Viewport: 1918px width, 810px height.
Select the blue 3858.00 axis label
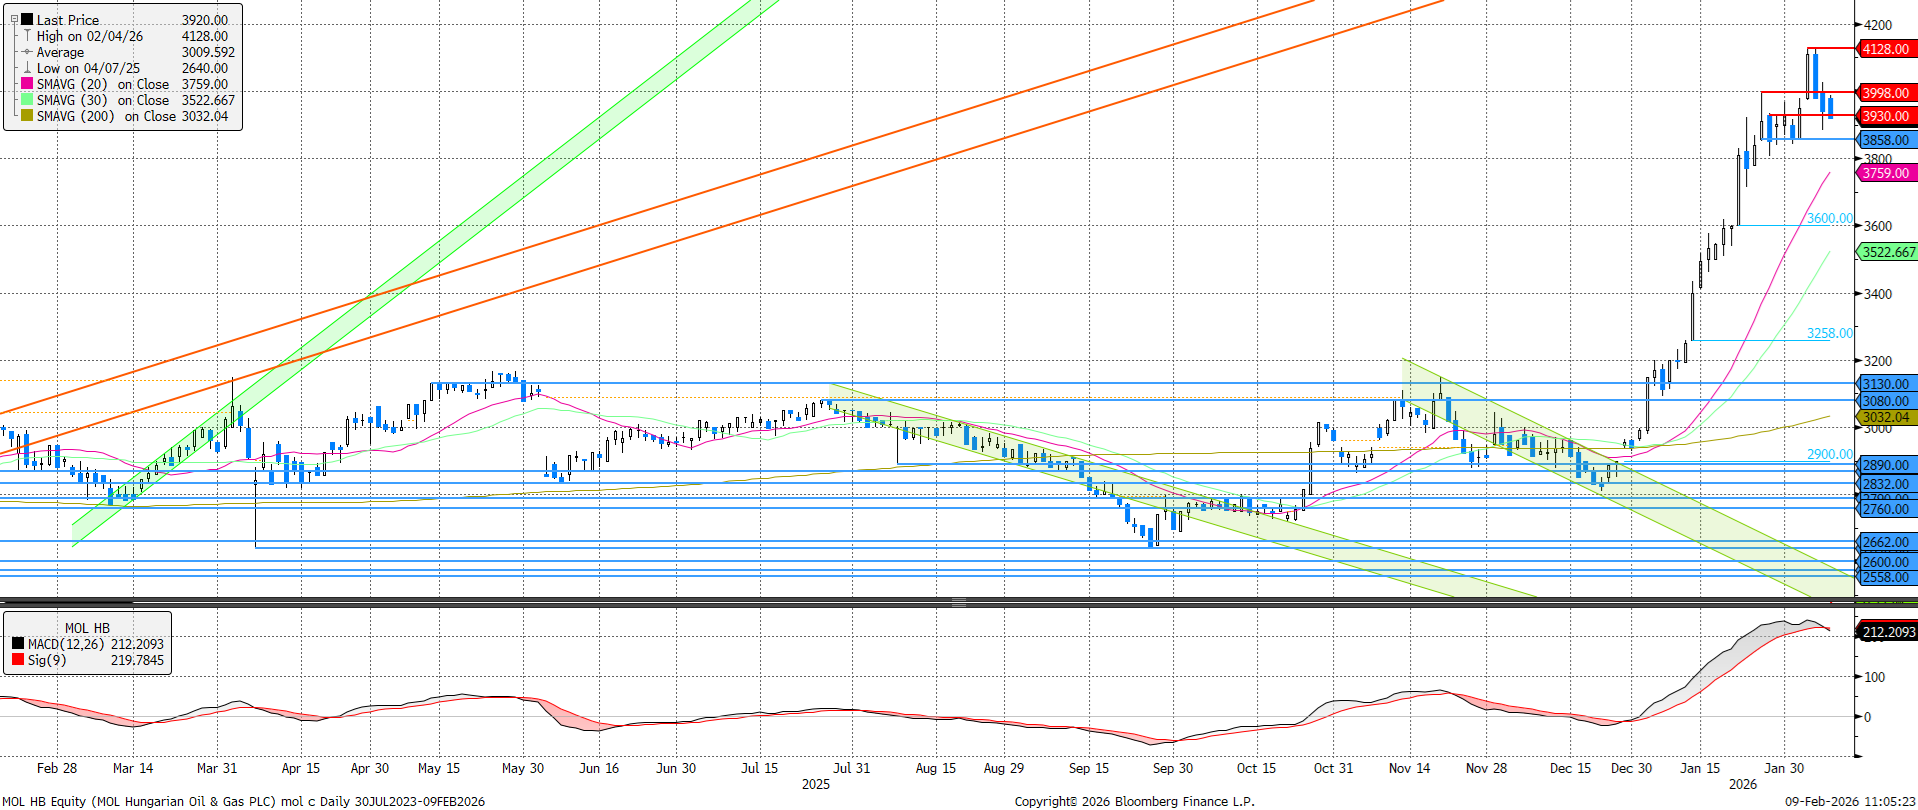(1885, 140)
